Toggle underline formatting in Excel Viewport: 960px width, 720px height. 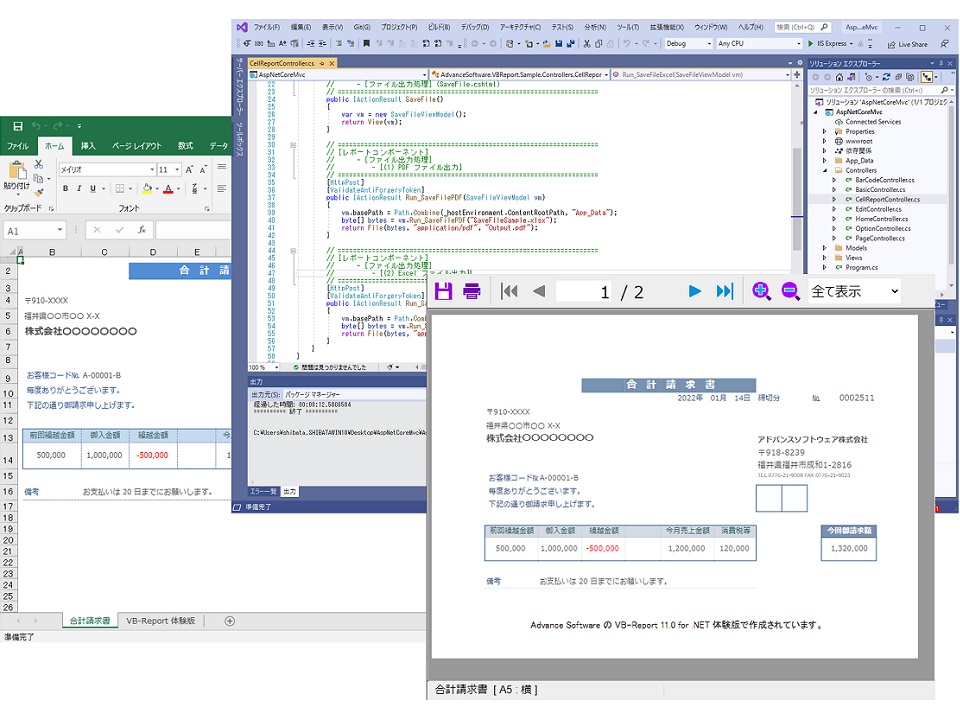93,189
